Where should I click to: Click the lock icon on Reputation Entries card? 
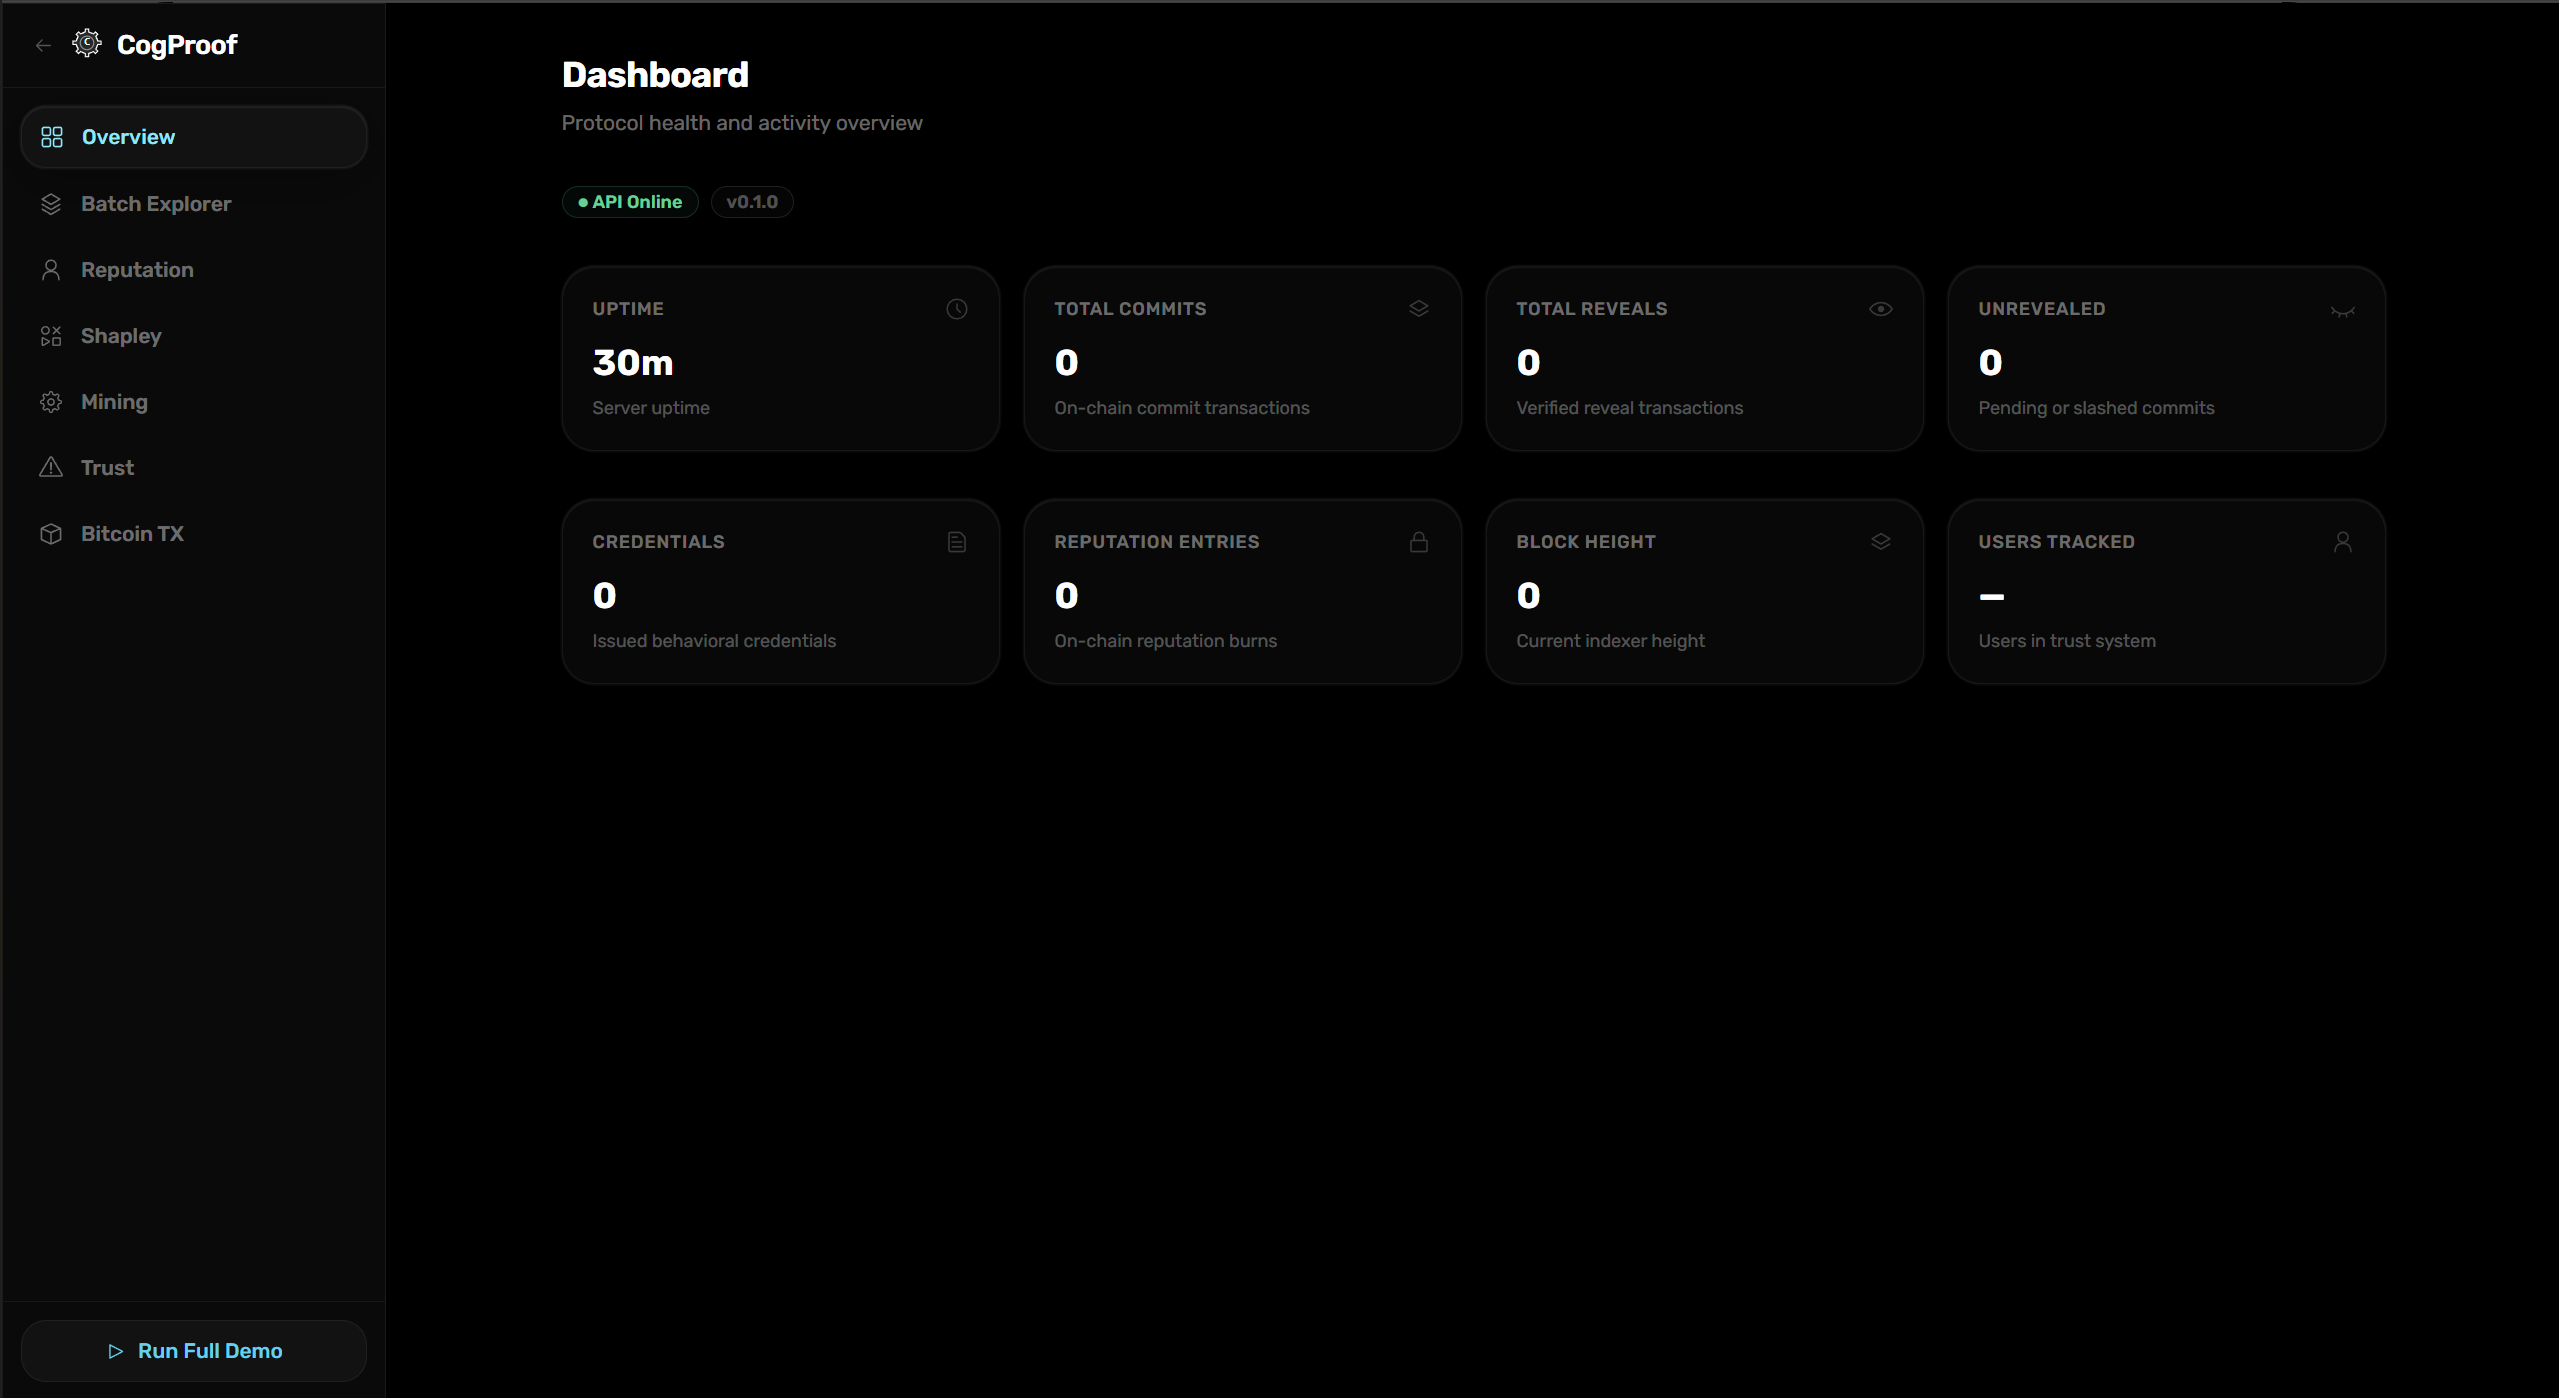[1418, 542]
